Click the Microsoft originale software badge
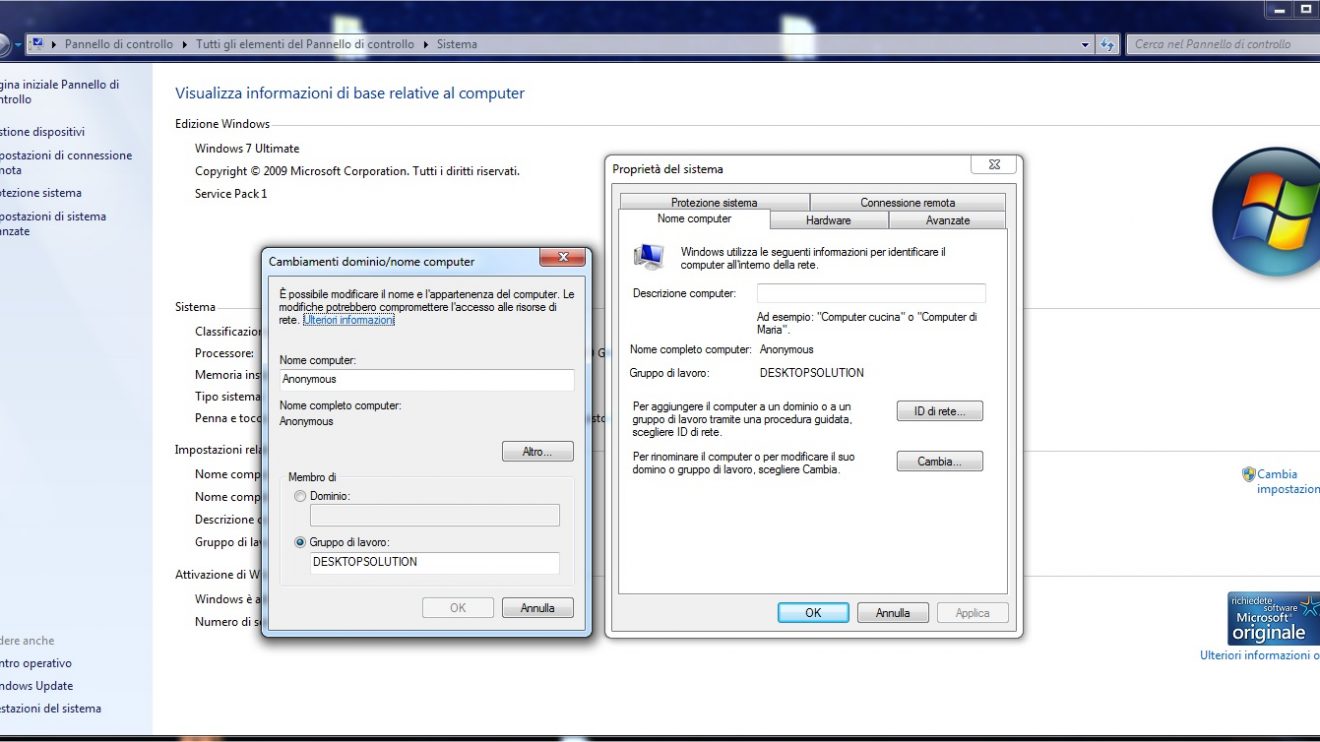The width and height of the screenshot is (1320, 742). pos(1273,619)
